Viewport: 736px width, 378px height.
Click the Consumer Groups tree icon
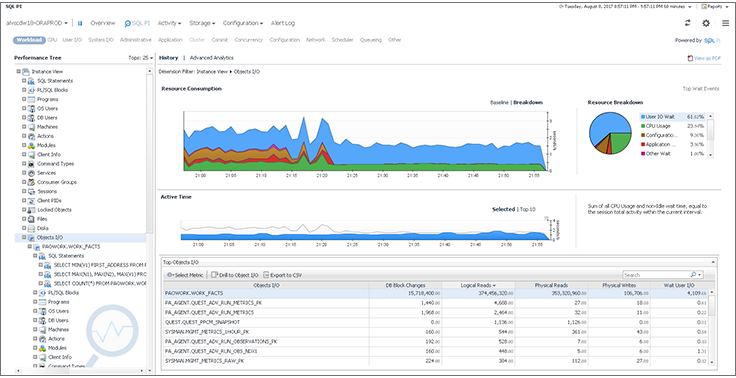coord(31,182)
